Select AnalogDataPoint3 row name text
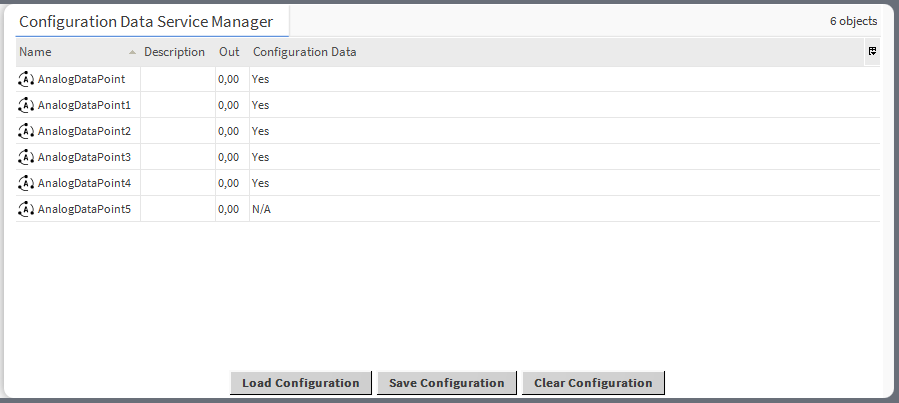Viewport: 899px width, 403px height. coord(84,157)
